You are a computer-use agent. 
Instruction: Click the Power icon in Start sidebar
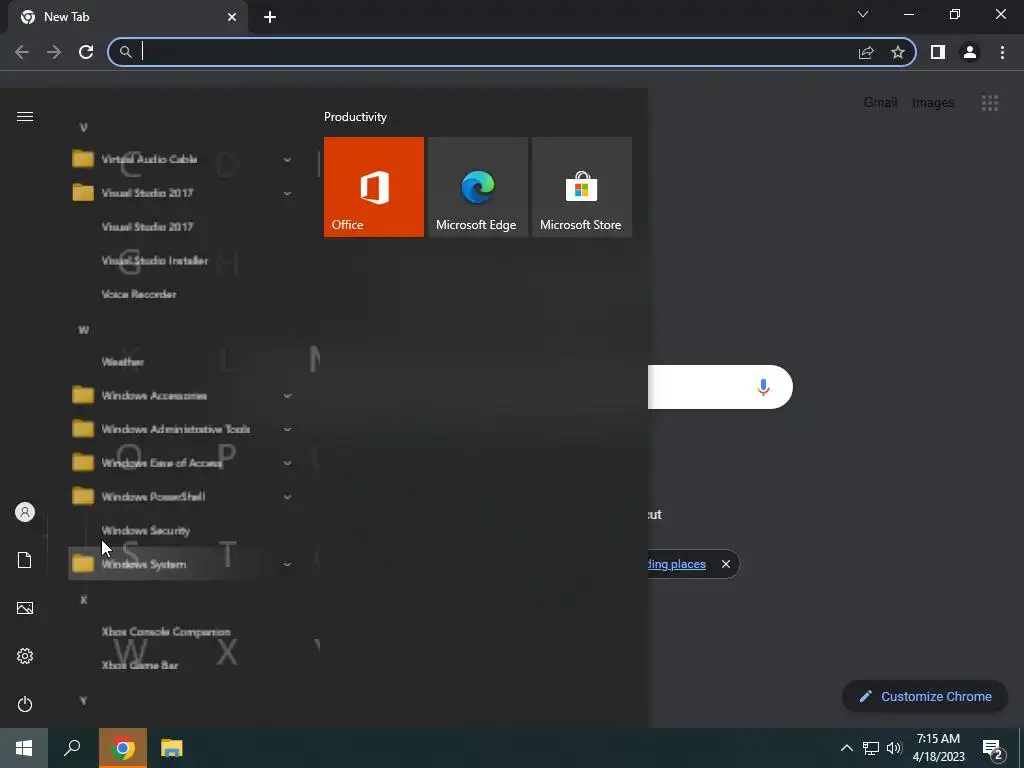click(25, 704)
